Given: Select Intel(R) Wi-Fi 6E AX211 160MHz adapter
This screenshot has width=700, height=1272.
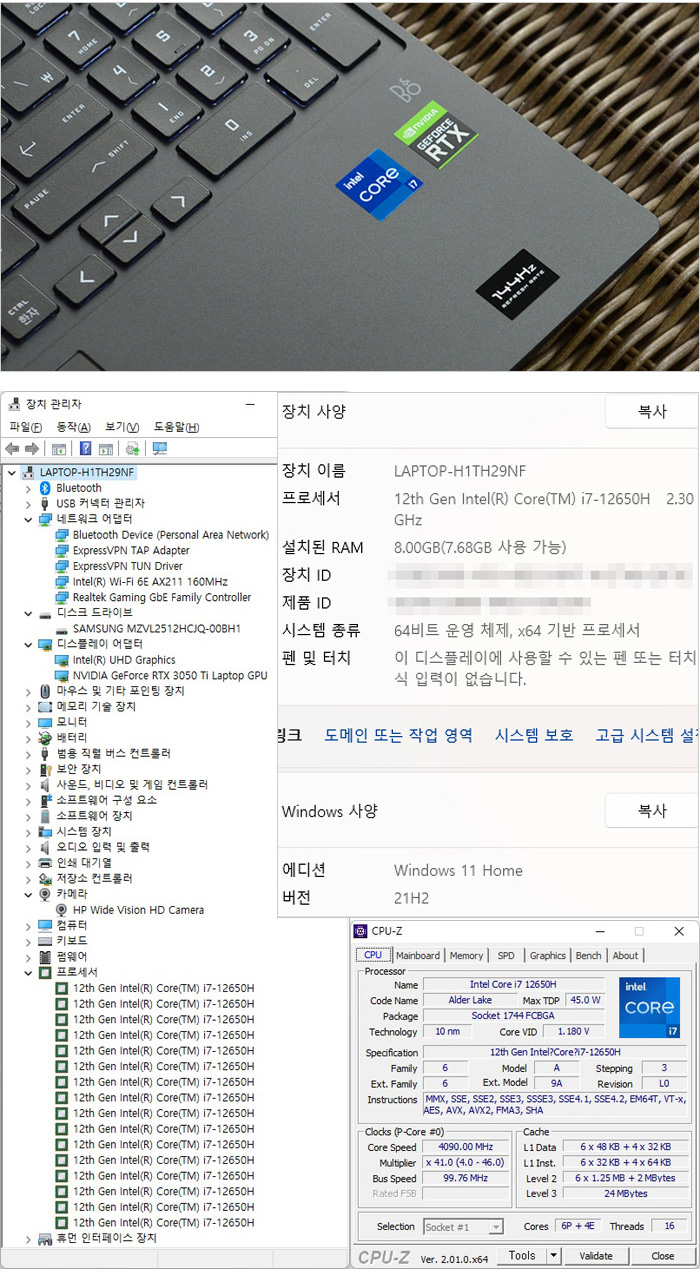Looking at the screenshot, I should pos(150,581).
